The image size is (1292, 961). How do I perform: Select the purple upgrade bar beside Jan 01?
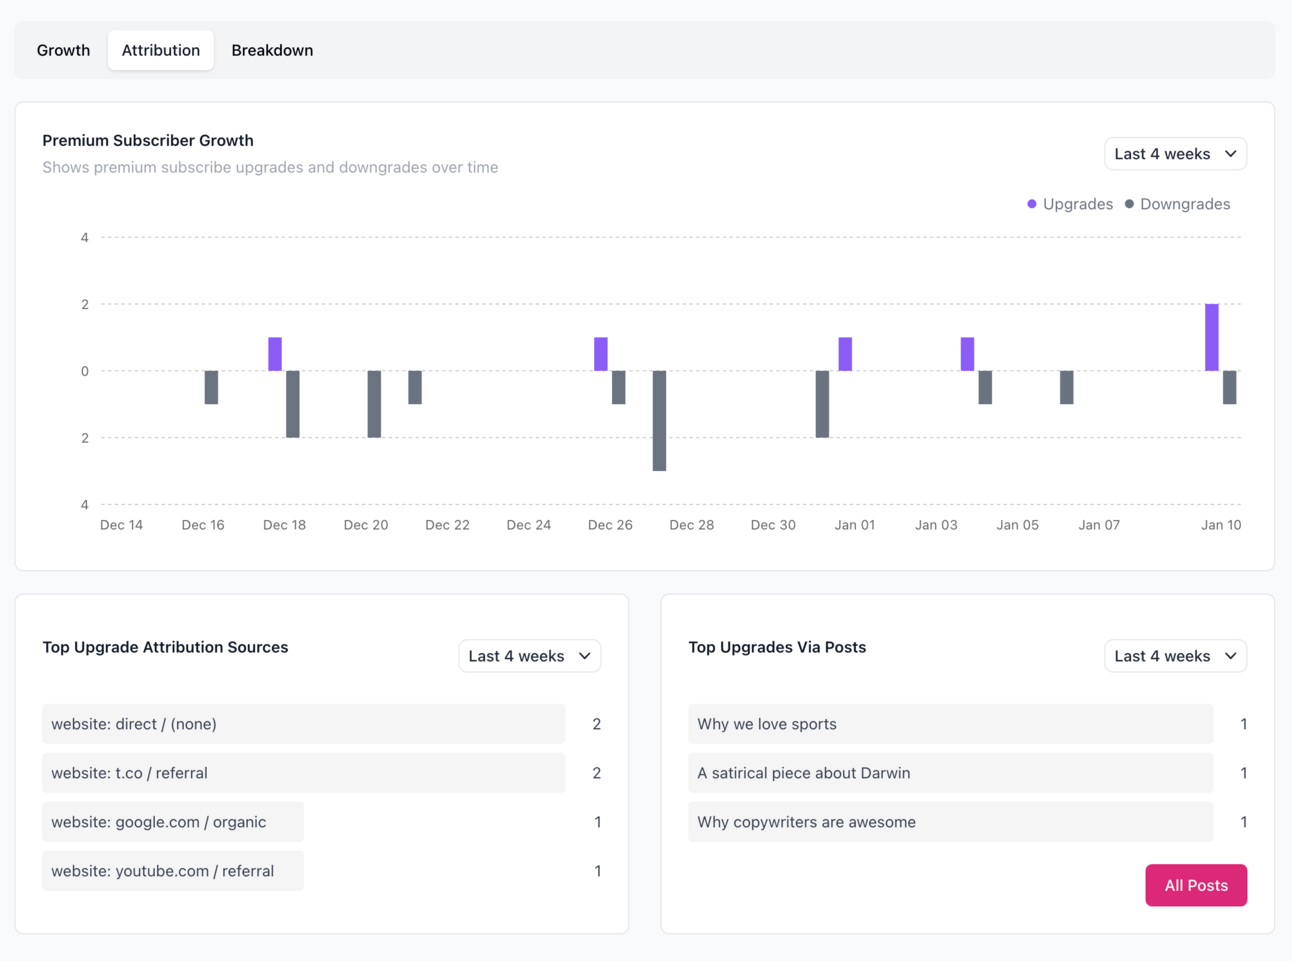click(845, 354)
